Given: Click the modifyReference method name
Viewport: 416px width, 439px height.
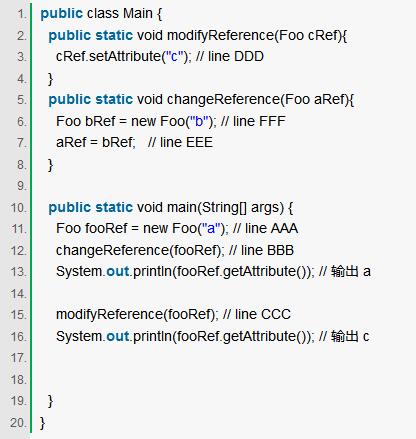Looking at the screenshot, I should coord(220,35).
